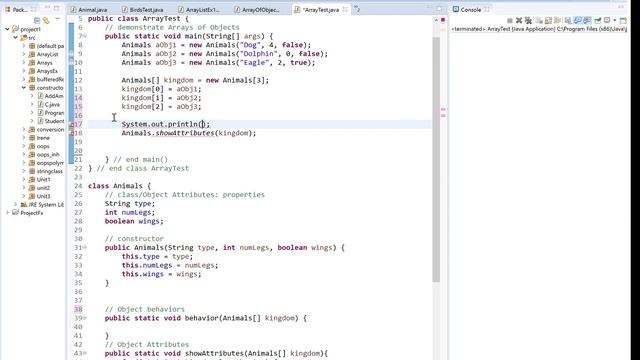Screen dimensions: 640x360
Task: Click the red error indicator atop overview ruler
Action: 443,20
